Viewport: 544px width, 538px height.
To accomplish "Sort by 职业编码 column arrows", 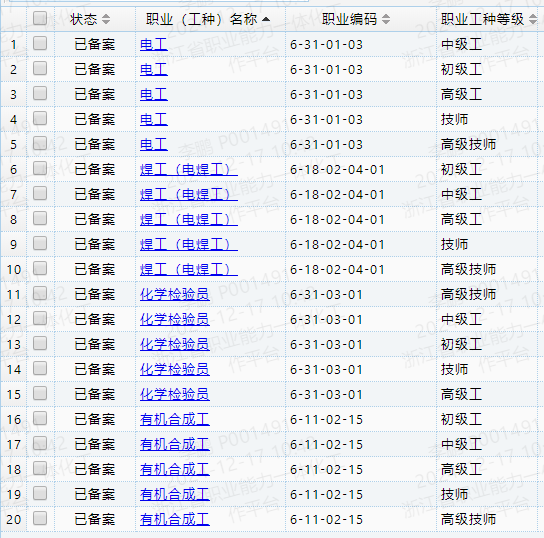I will click(385, 19).
